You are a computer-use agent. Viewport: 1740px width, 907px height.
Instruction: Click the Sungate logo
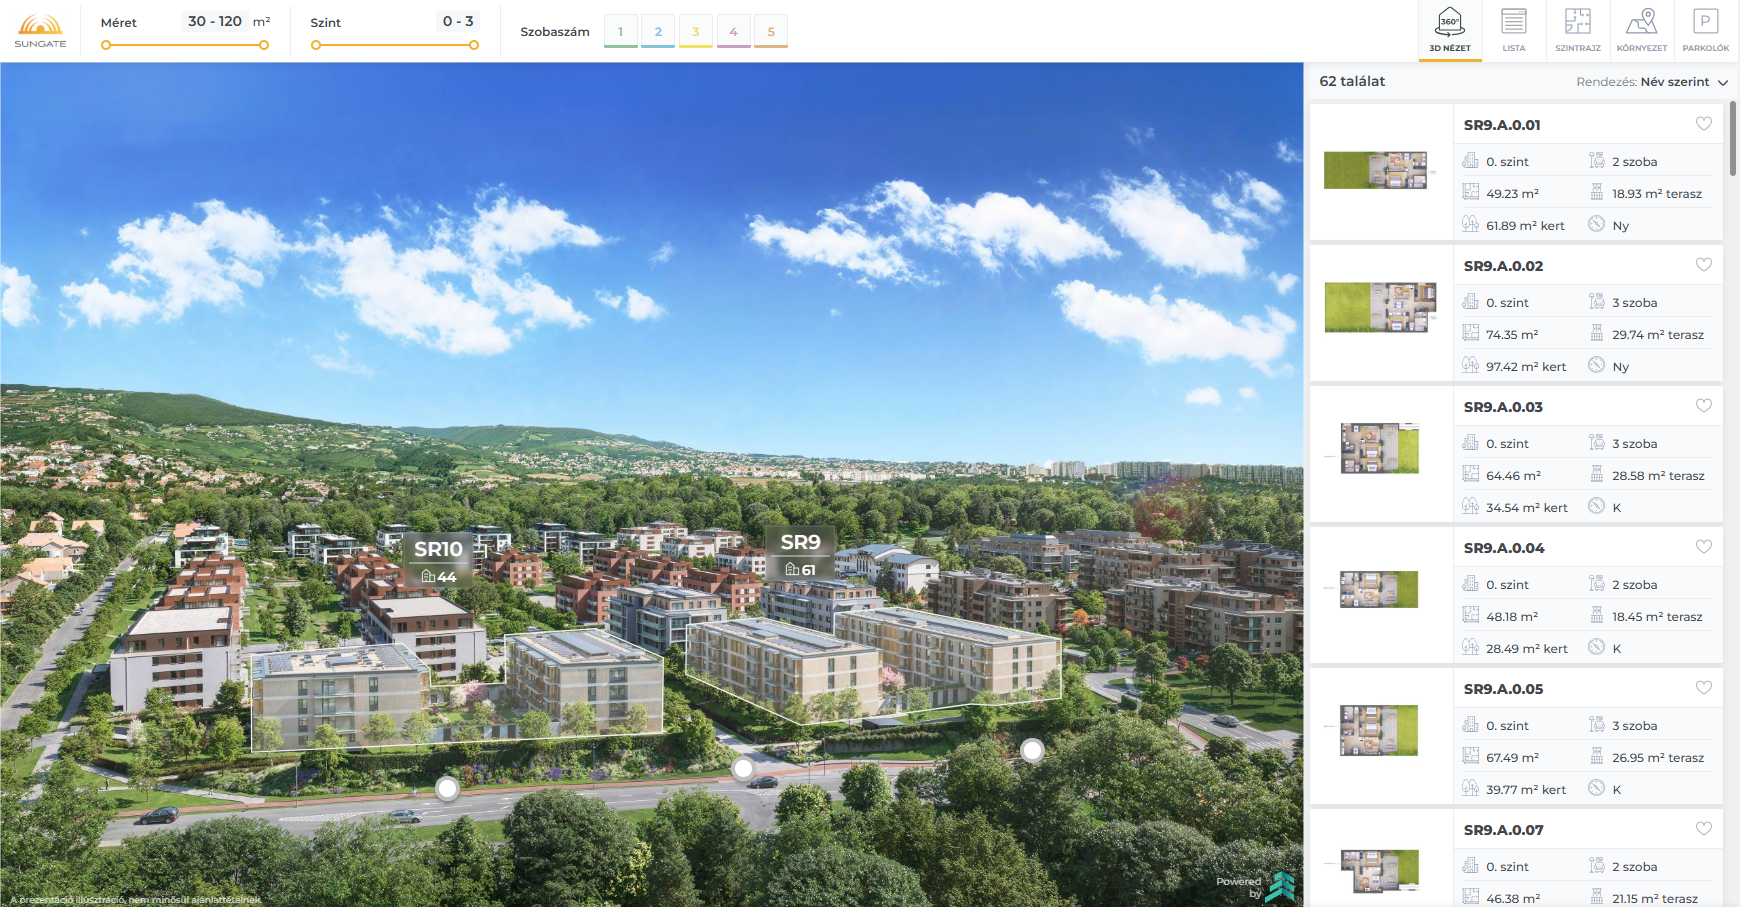click(x=40, y=31)
